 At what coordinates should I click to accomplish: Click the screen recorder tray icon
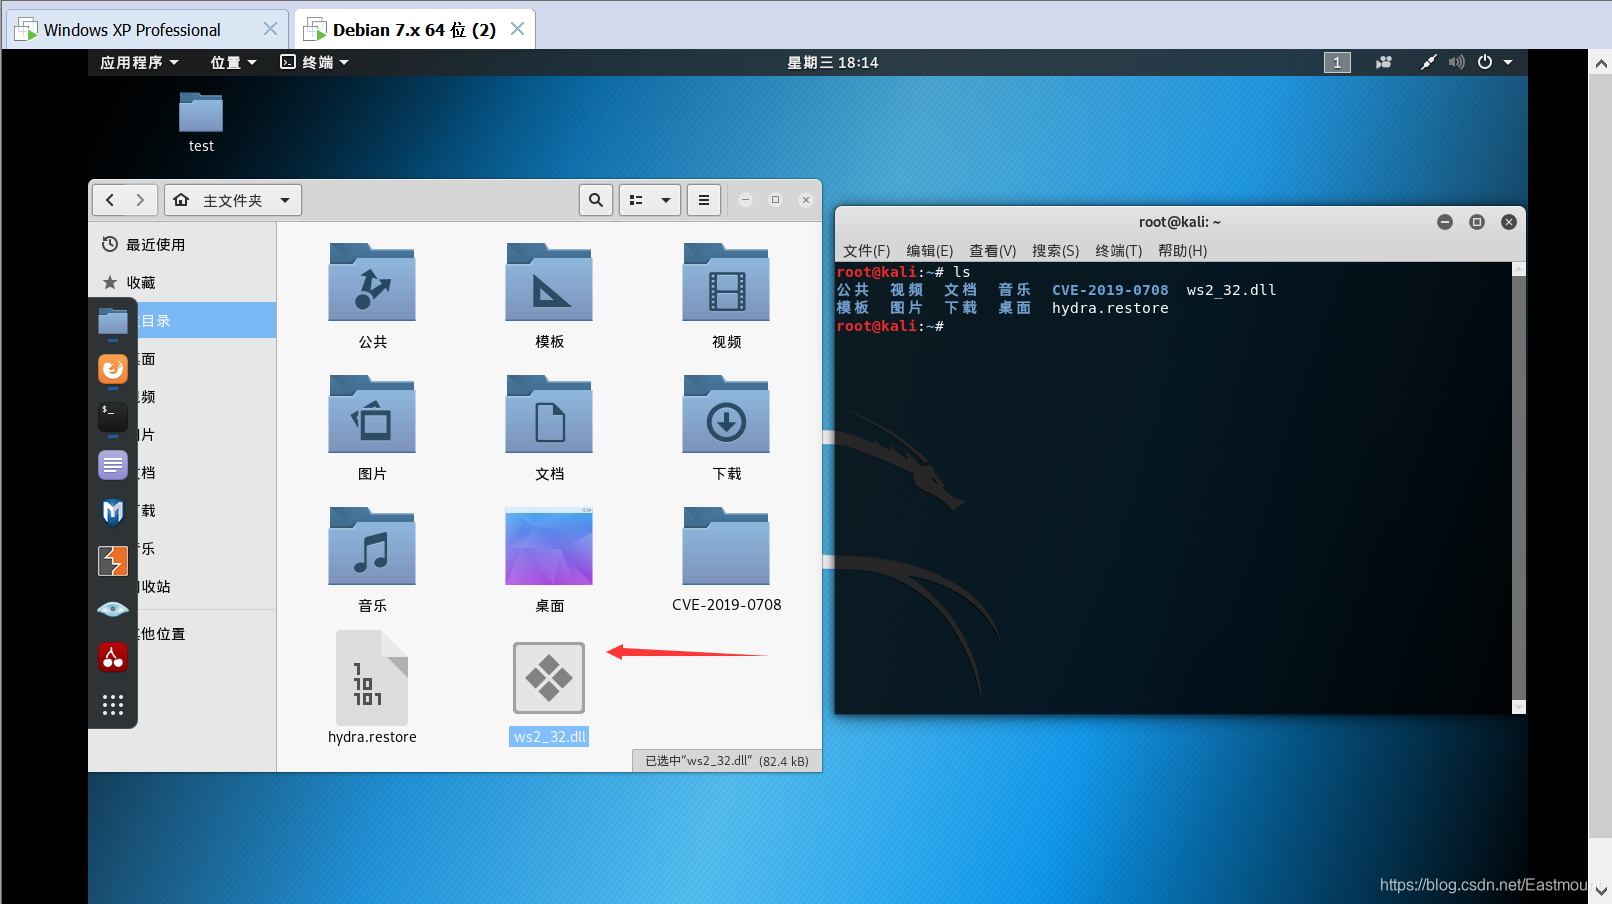(1384, 62)
